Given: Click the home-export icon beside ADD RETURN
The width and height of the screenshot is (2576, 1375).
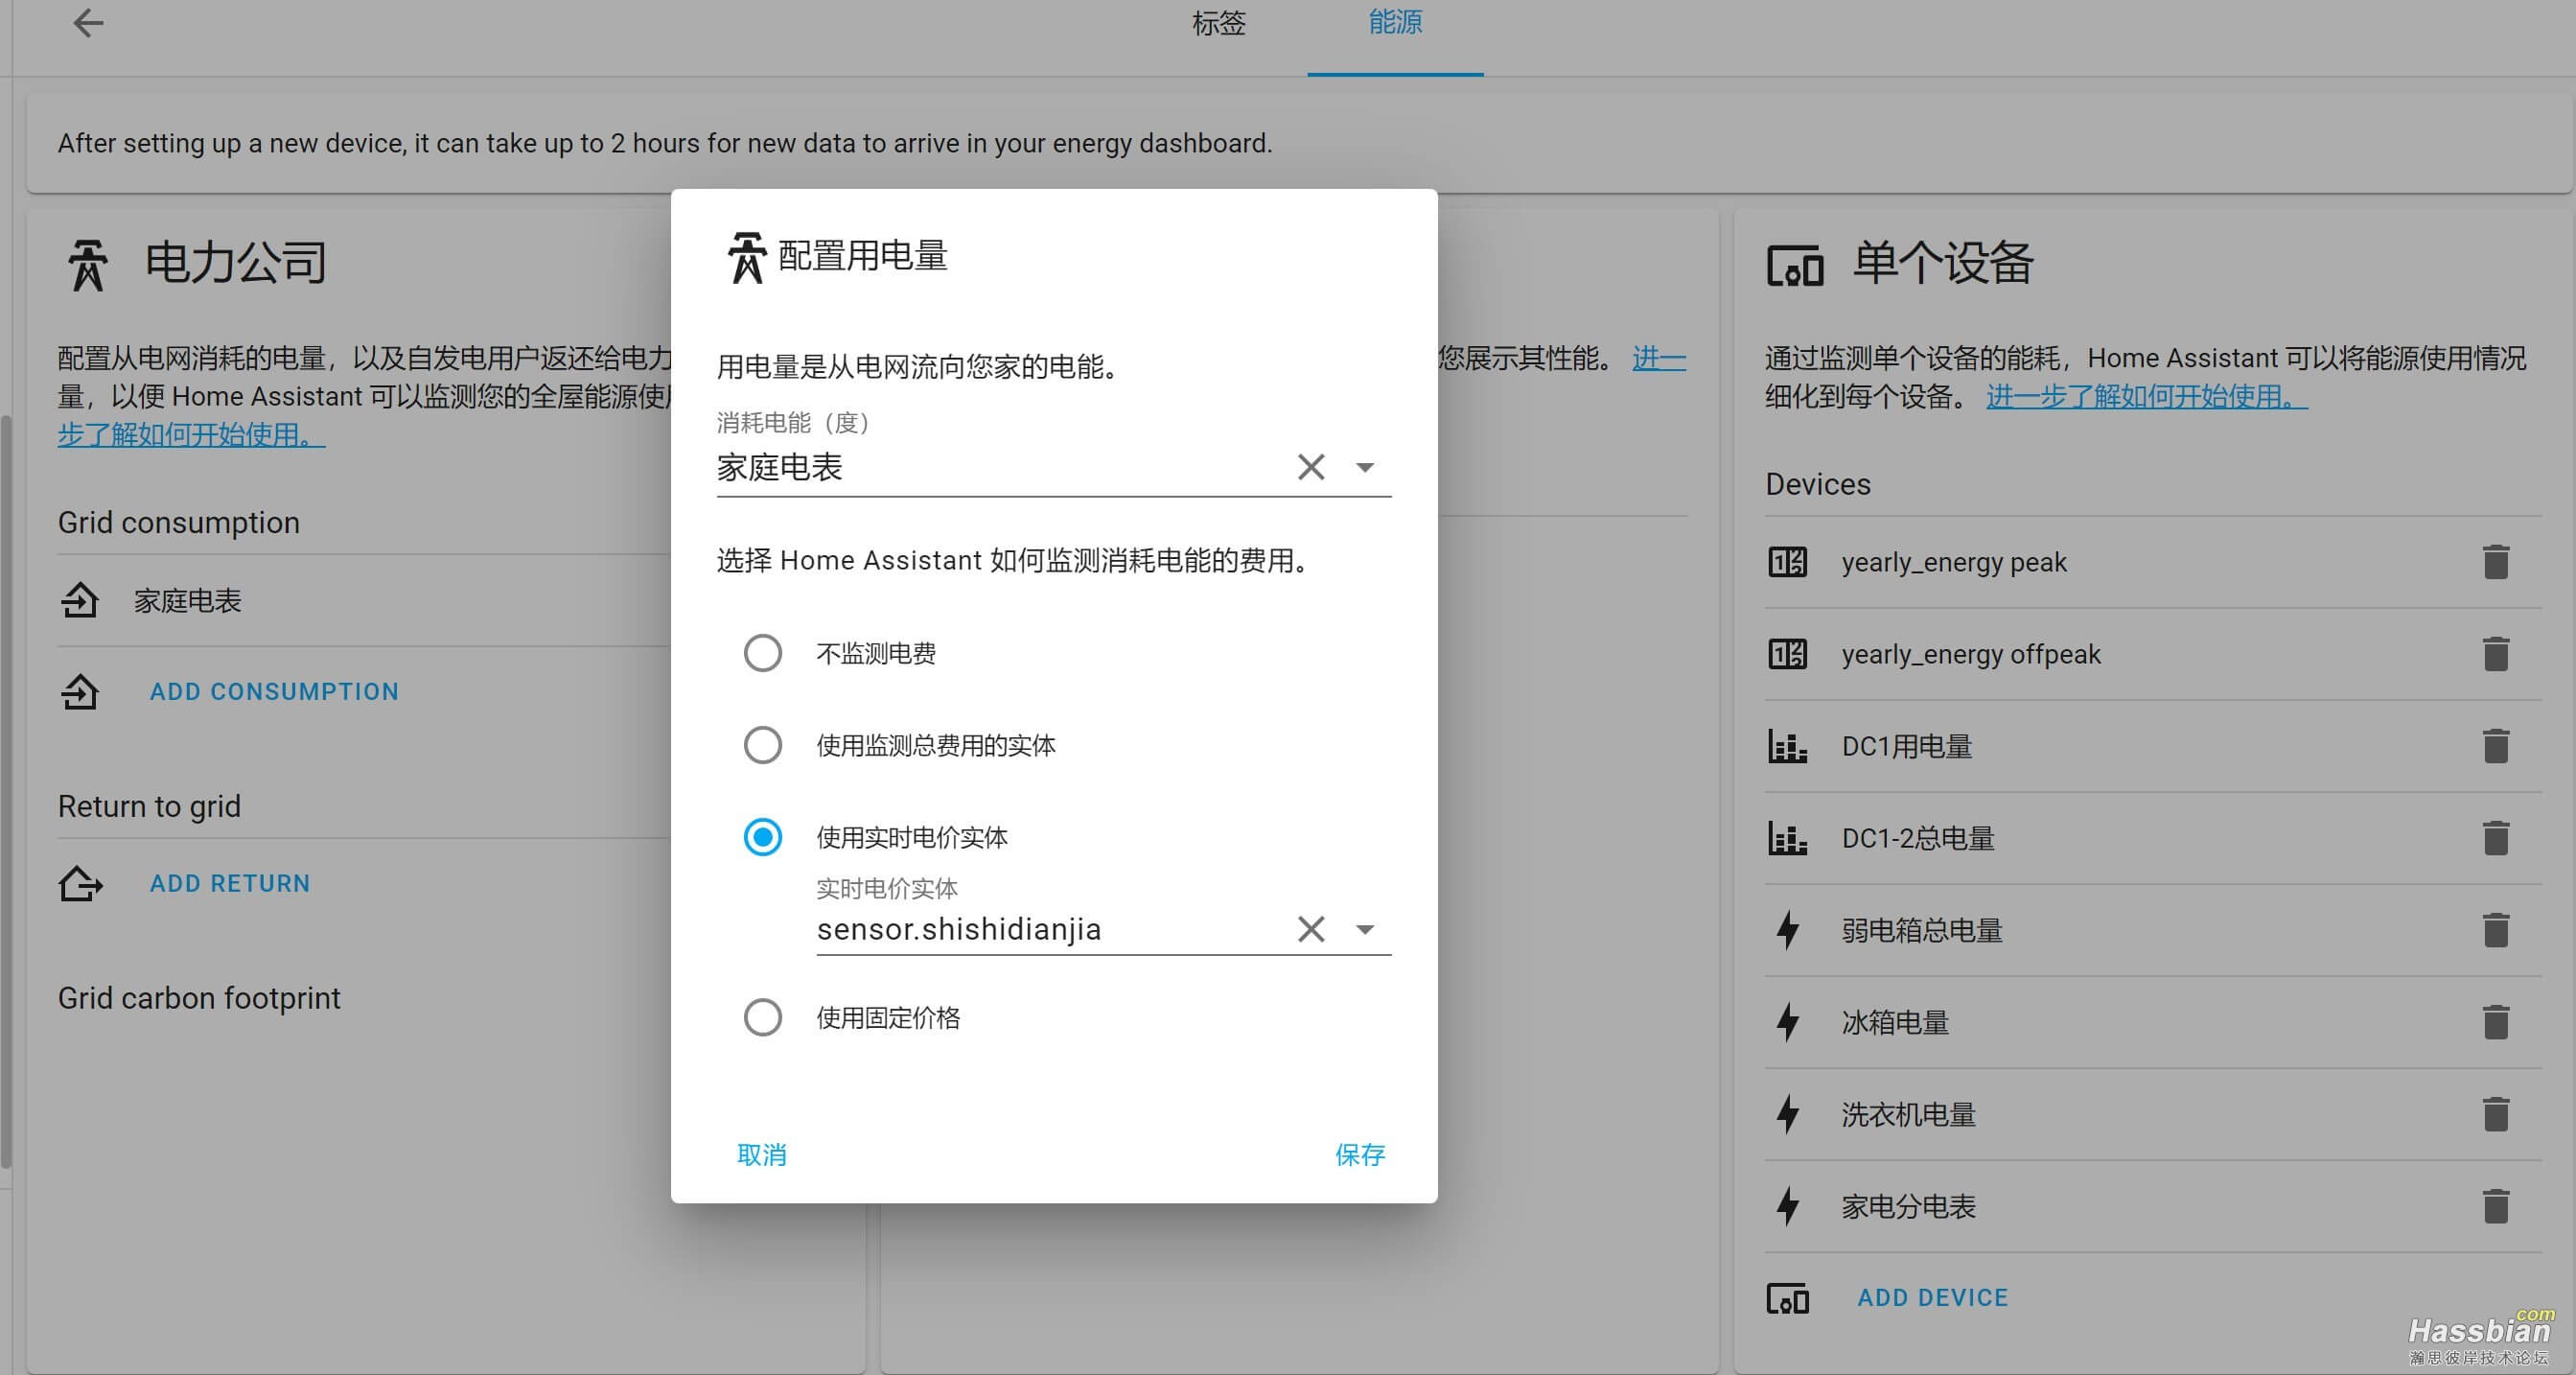Looking at the screenshot, I should 80,883.
